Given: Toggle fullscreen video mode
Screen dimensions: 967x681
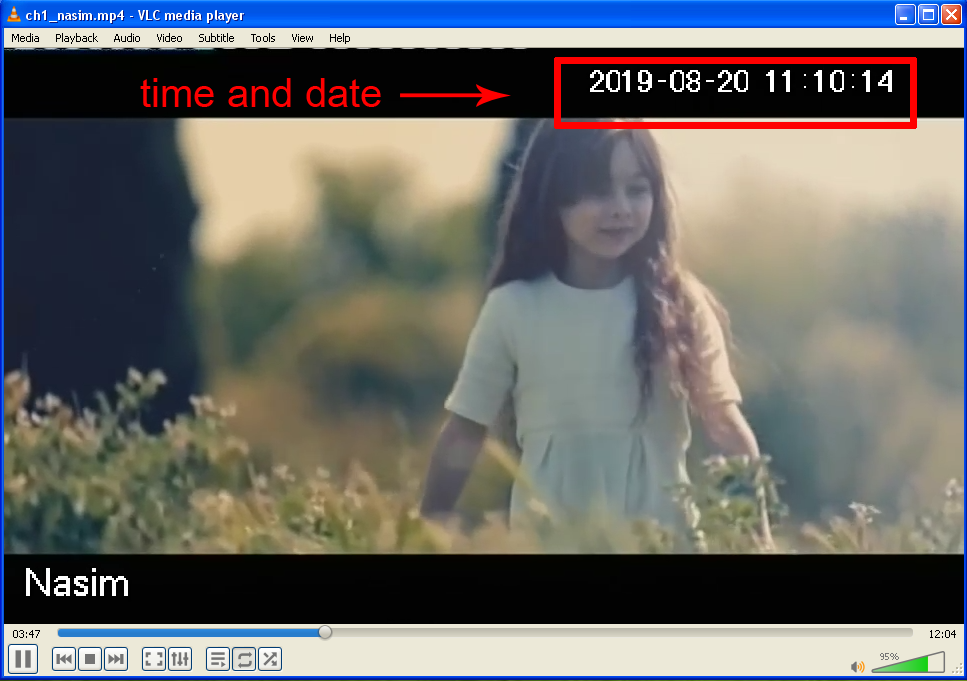Looking at the screenshot, I should pos(154,659).
